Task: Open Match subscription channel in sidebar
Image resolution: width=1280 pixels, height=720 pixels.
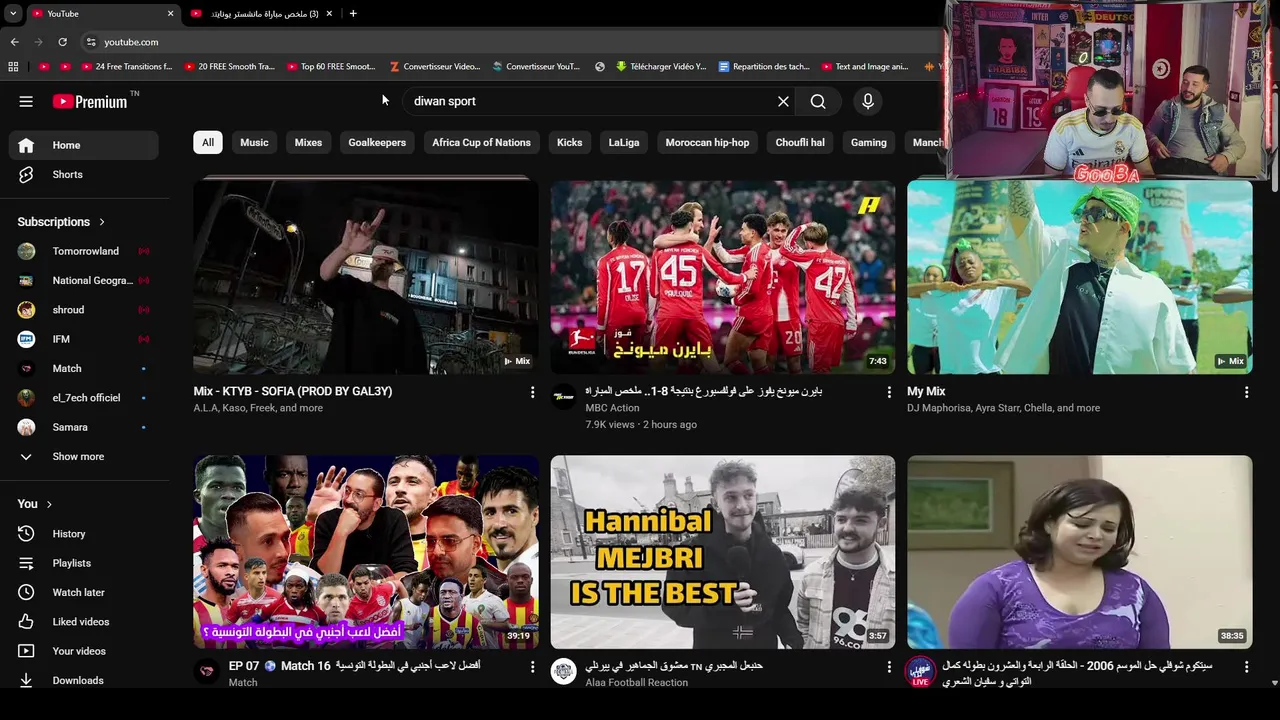Action: point(84,369)
